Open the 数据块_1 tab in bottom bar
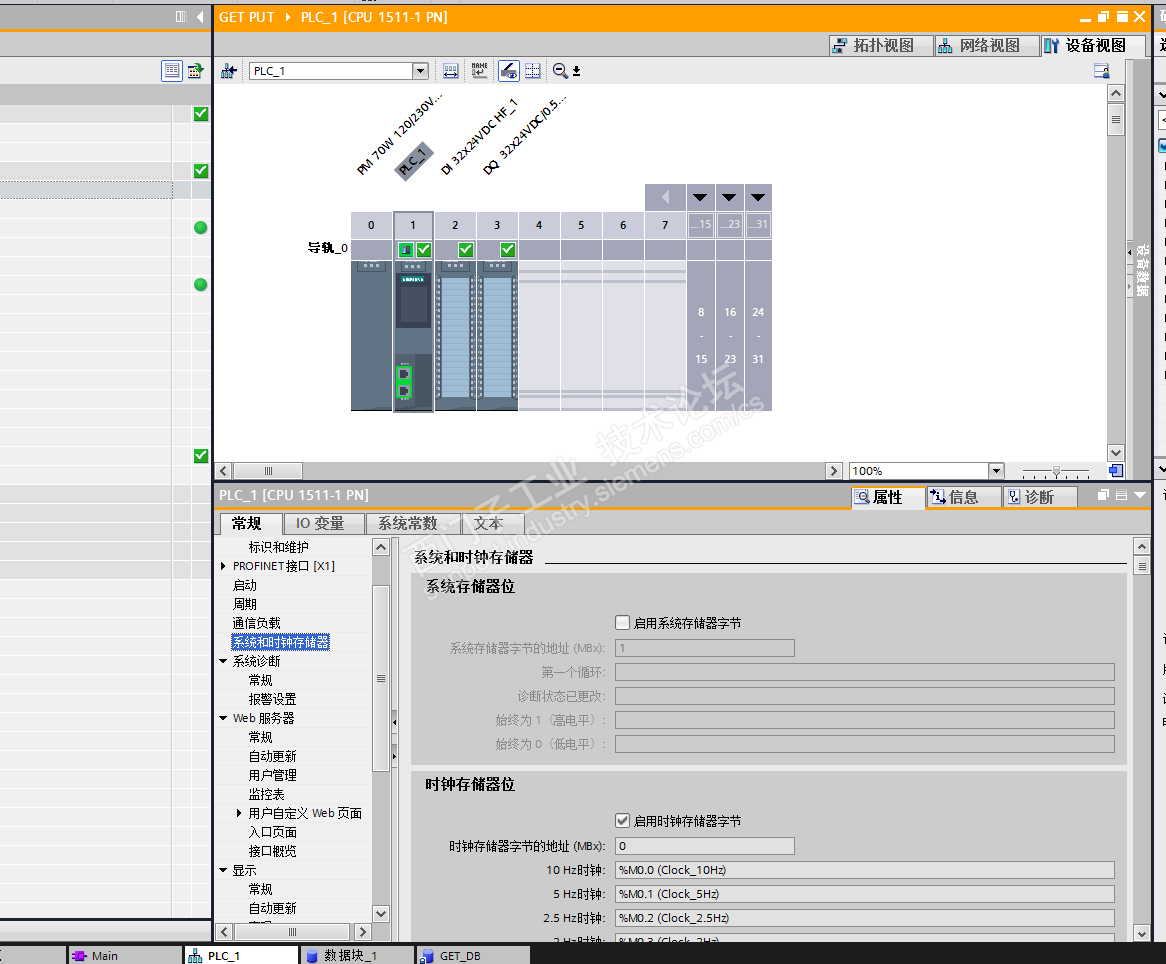This screenshot has height=964, width=1166. point(357,955)
